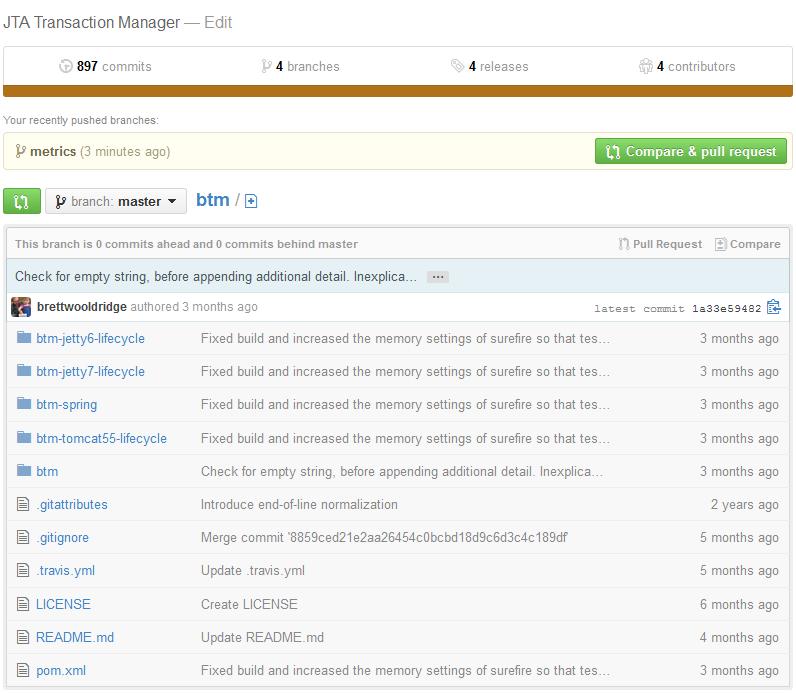Open the README.md file
The image size is (796, 693).
coord(75,637)
